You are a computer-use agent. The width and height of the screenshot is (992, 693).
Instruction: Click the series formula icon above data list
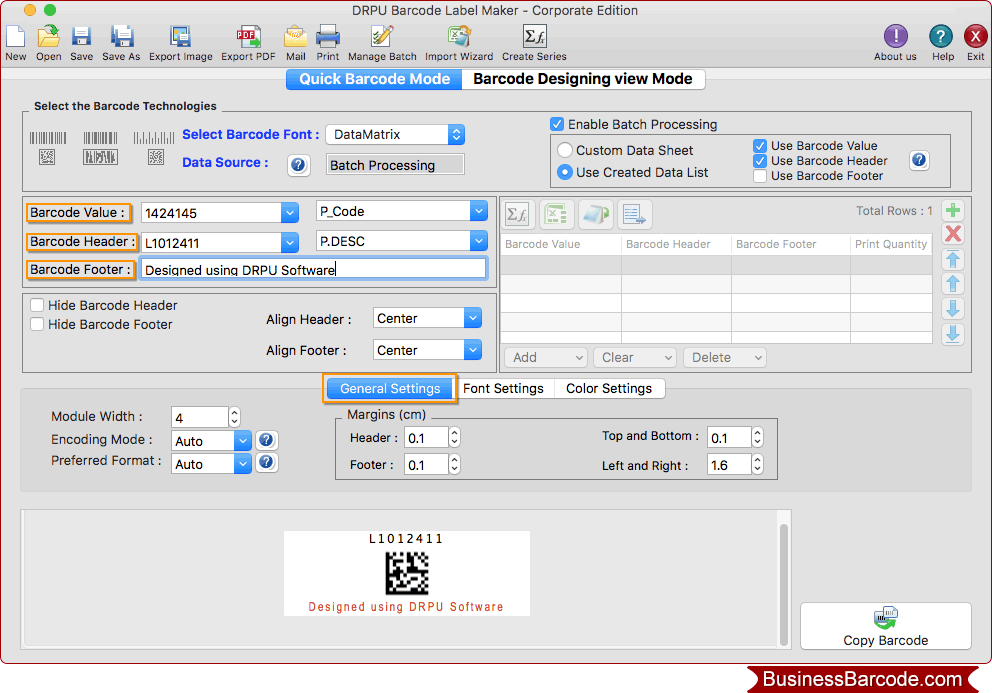click(517, 215)
